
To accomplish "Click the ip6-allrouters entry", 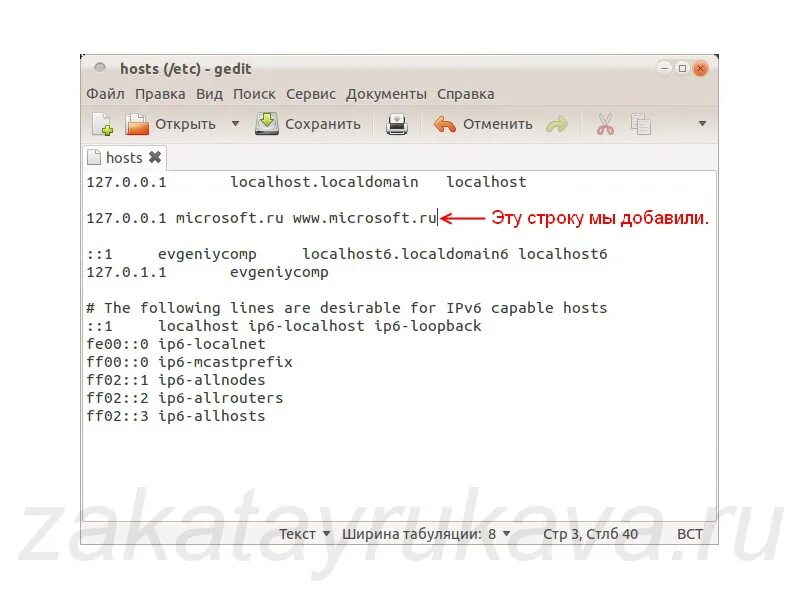I will pyautogui.click(x=220, y=398).
